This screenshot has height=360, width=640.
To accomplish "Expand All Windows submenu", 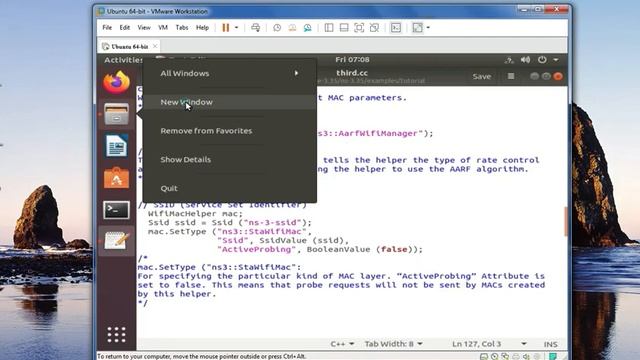I will click(x=230, y=73).
